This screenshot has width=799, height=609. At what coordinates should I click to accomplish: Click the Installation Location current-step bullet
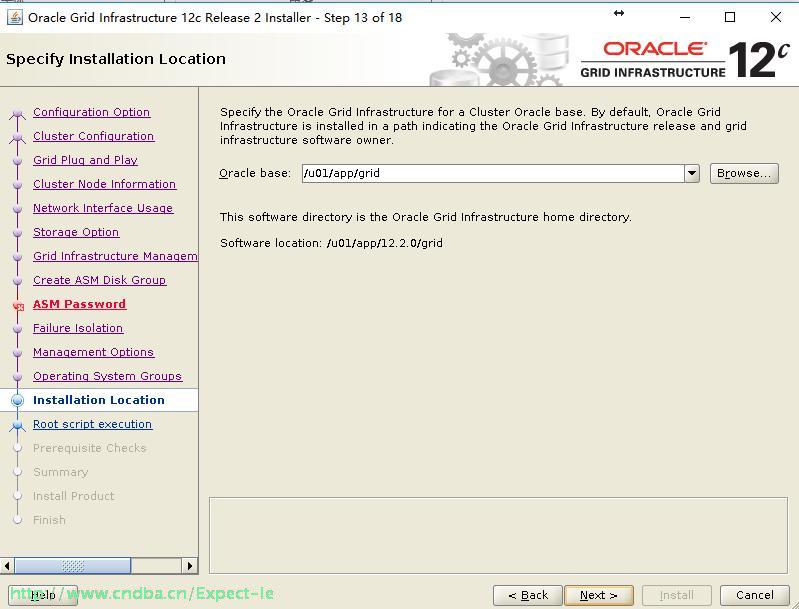point(17,401)
